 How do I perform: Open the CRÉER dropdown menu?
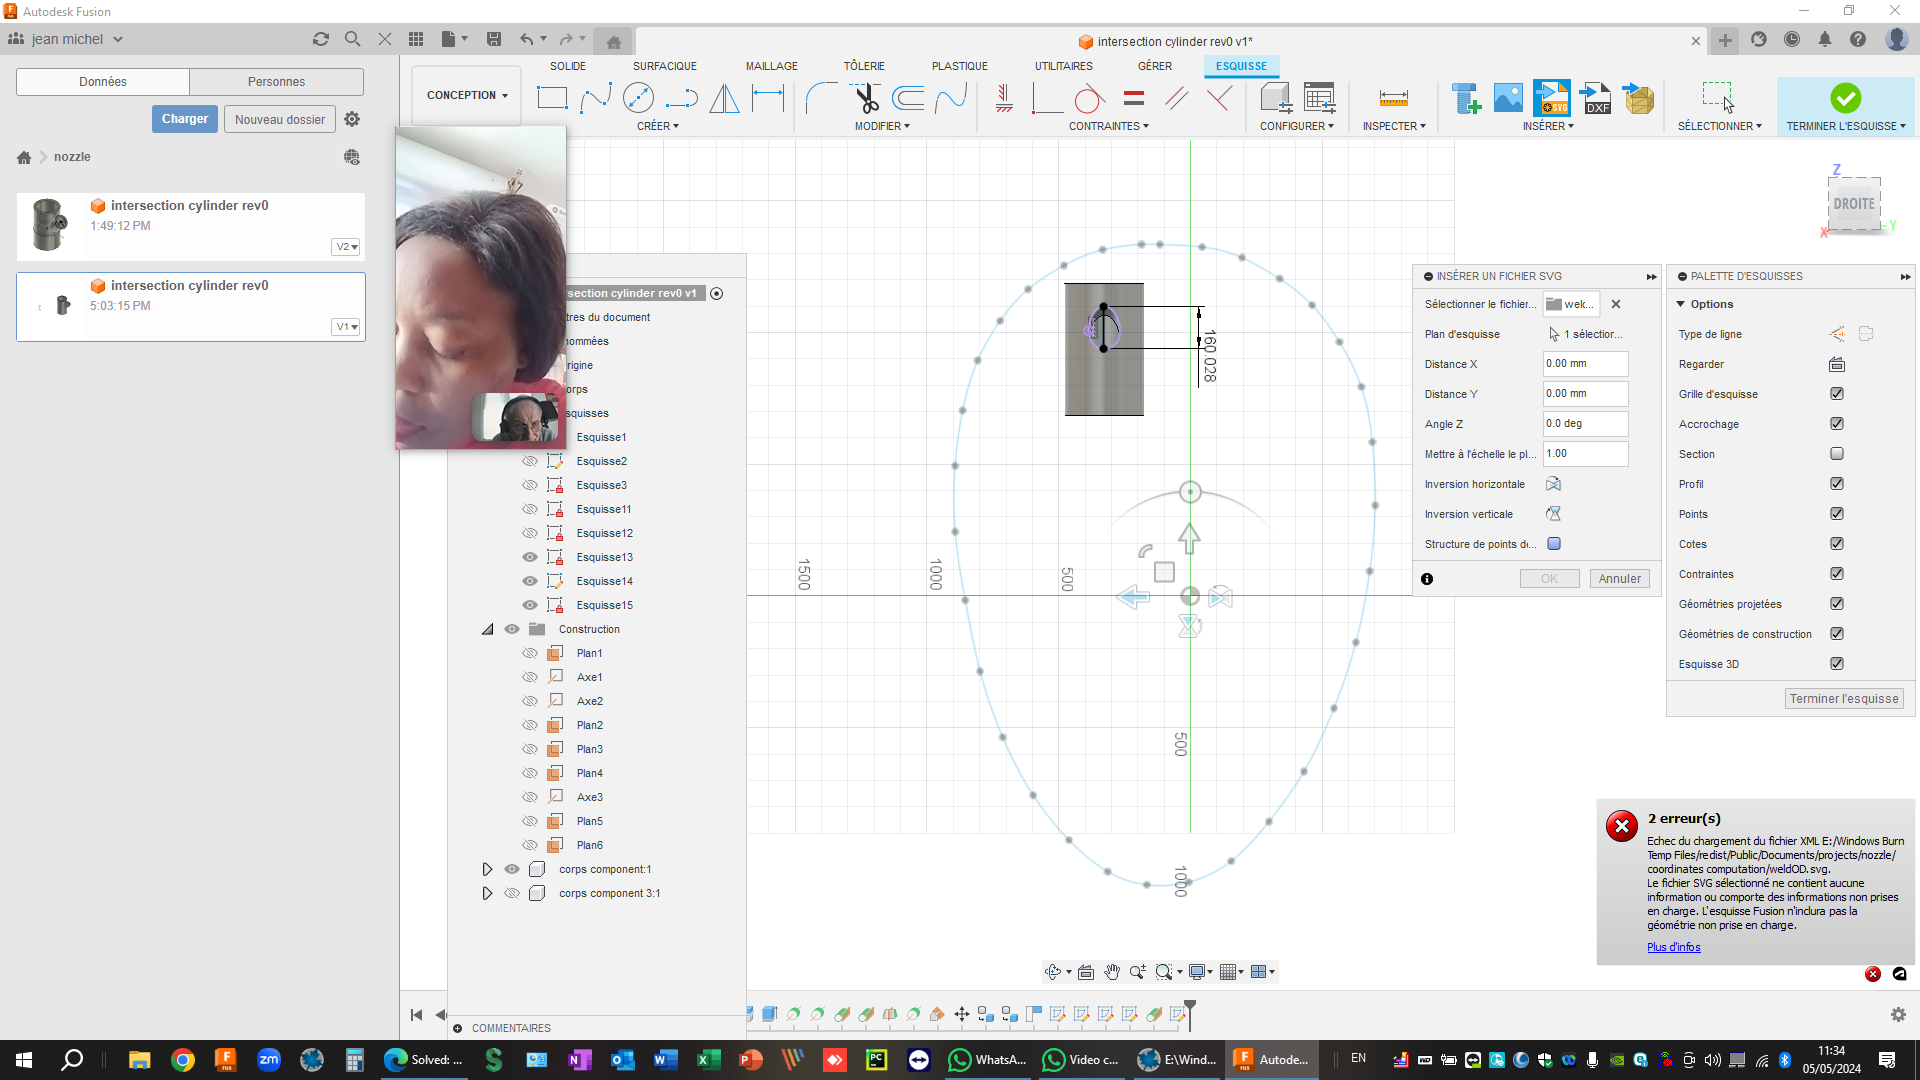658,125
